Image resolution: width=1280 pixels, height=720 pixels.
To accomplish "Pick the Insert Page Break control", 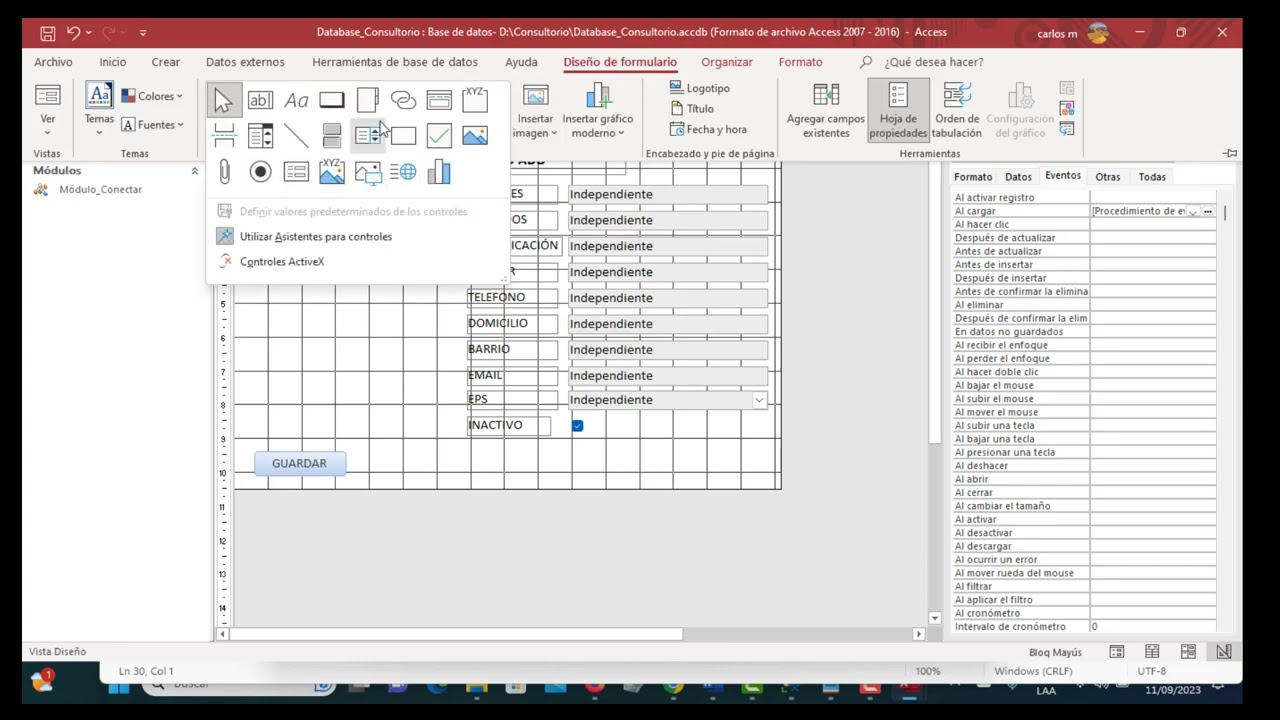I will pyautogui.click(x=224, y=136).
